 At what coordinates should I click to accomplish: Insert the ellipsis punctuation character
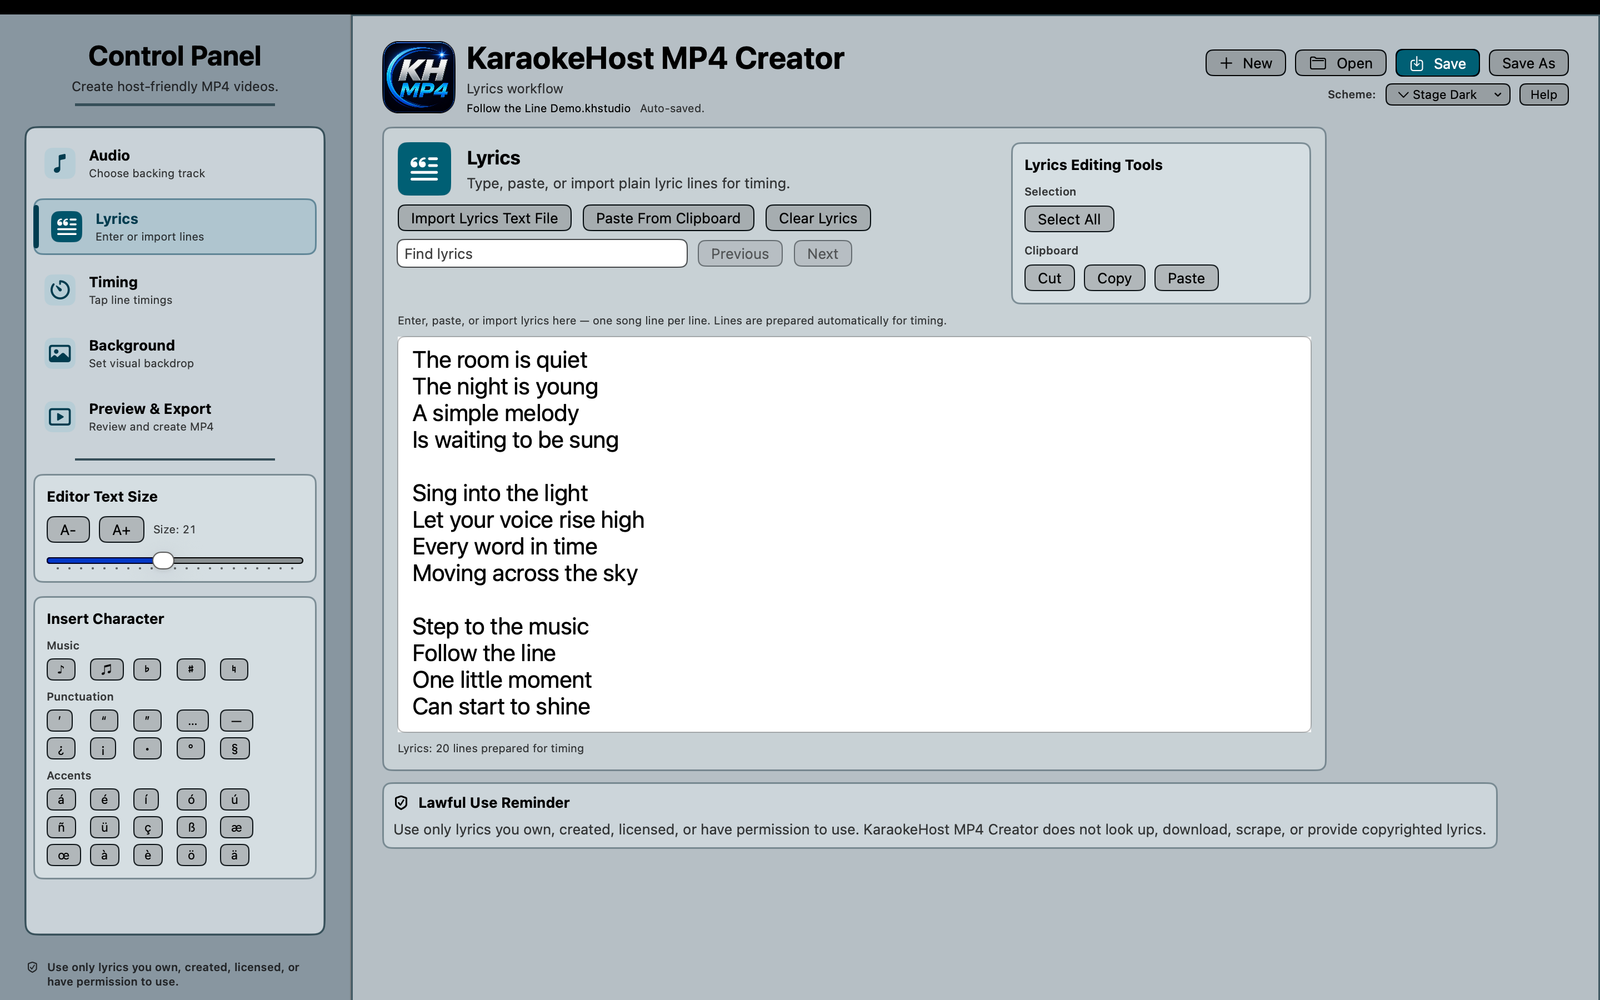193,720
